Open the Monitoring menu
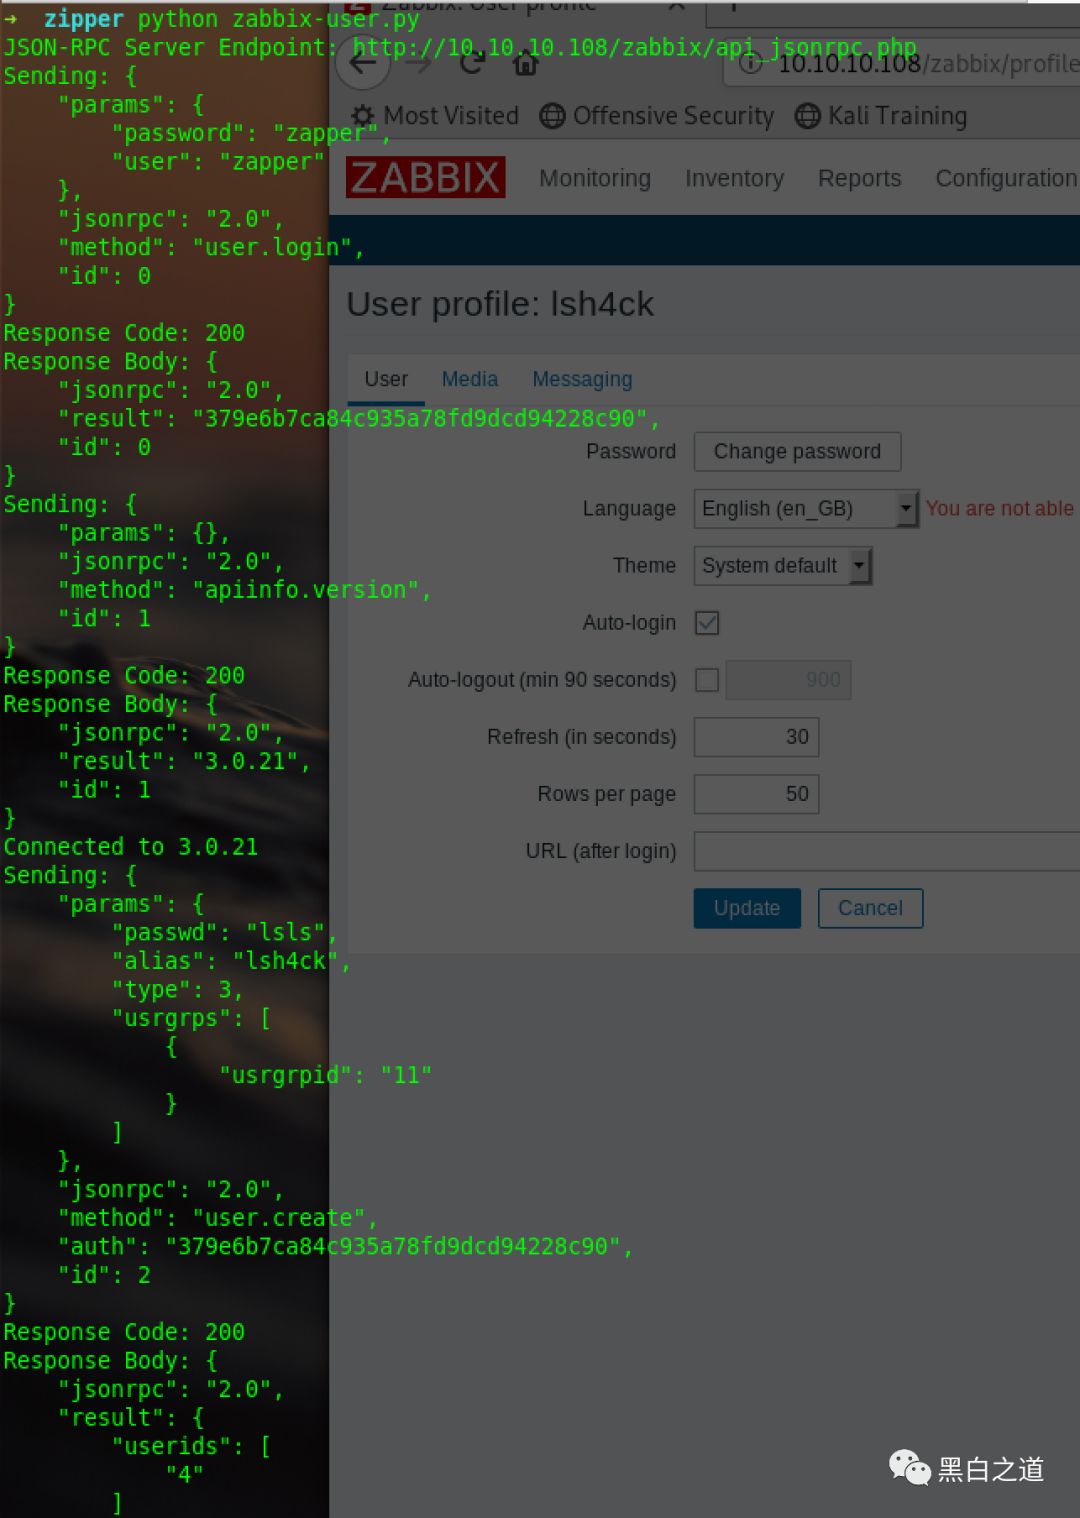 point(595,178)
